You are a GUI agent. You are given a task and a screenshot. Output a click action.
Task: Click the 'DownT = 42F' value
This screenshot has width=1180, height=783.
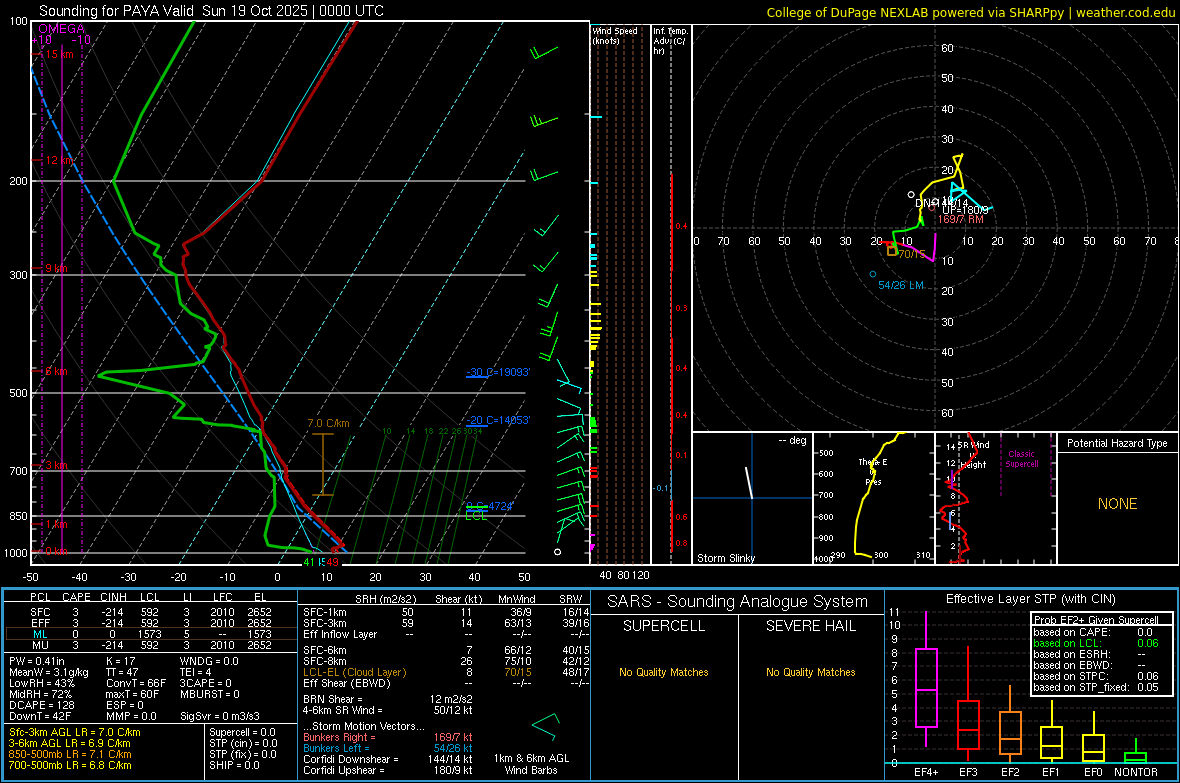pyautogui.click(x=39, y=717)
